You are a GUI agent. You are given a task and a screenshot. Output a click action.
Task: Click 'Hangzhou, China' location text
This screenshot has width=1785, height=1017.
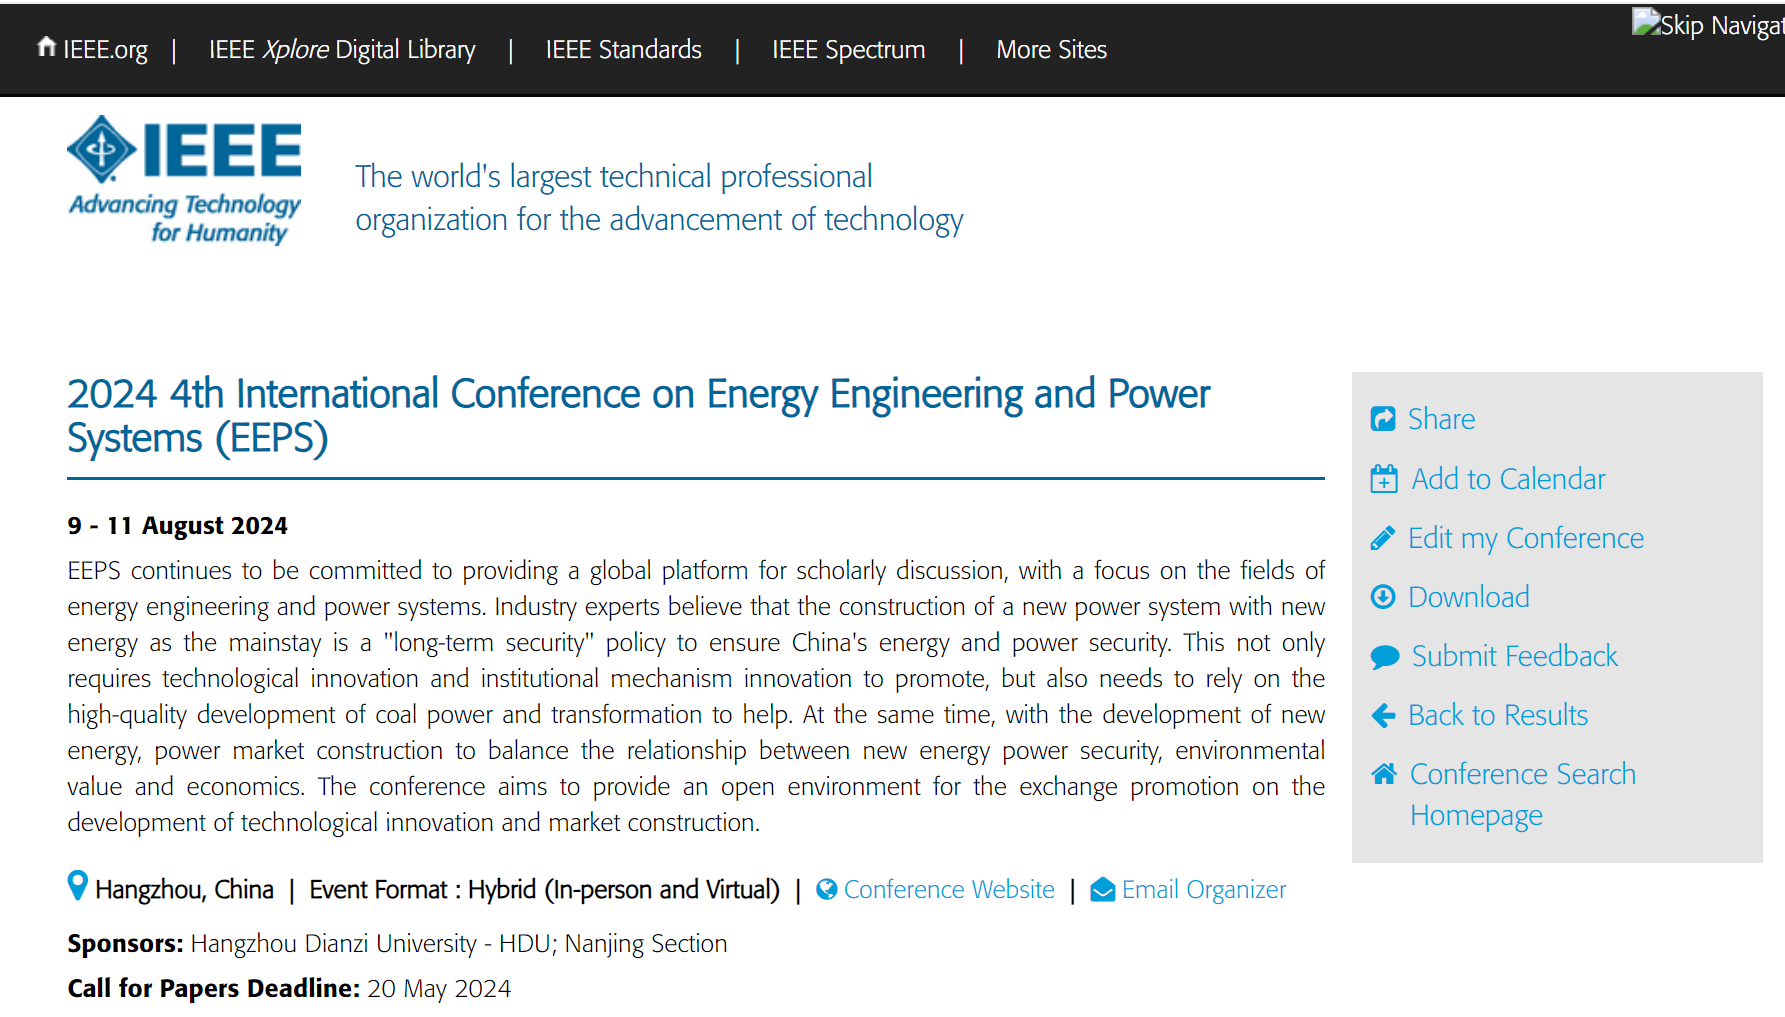(x=184, y=889)
